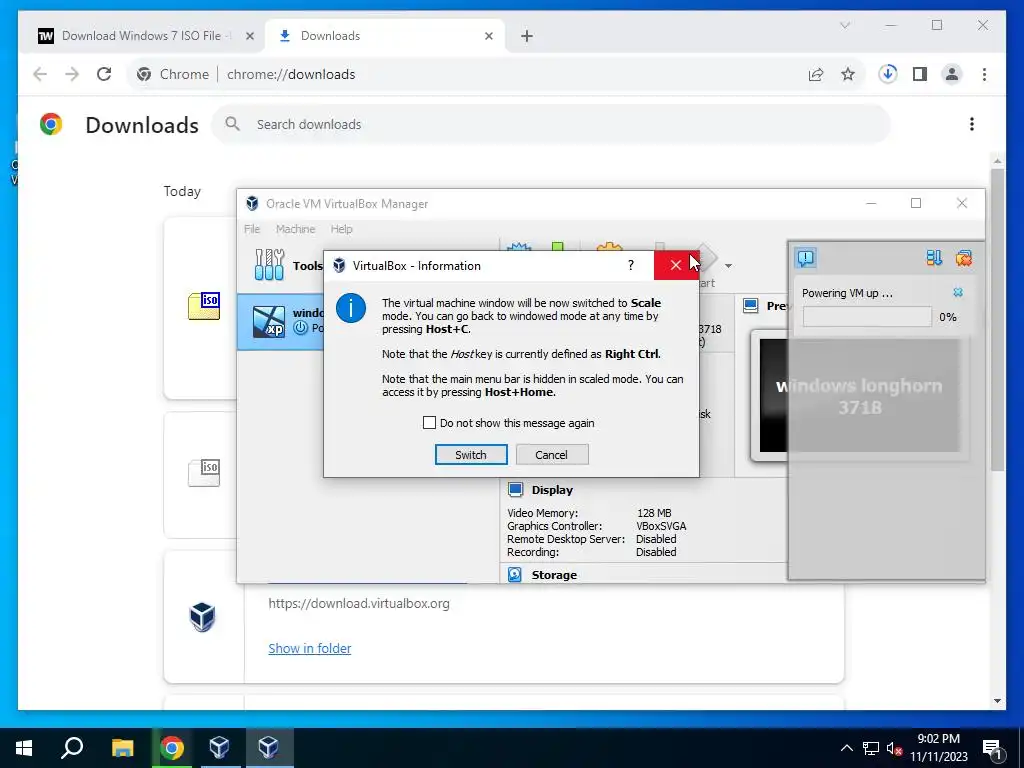
Task: Click the VirtualBox download file icon
Action: 202,616
